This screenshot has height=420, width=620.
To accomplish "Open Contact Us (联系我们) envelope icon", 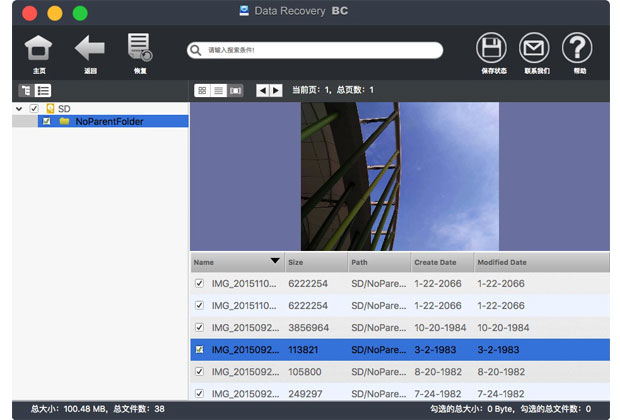I will click(x=534, y=48).
